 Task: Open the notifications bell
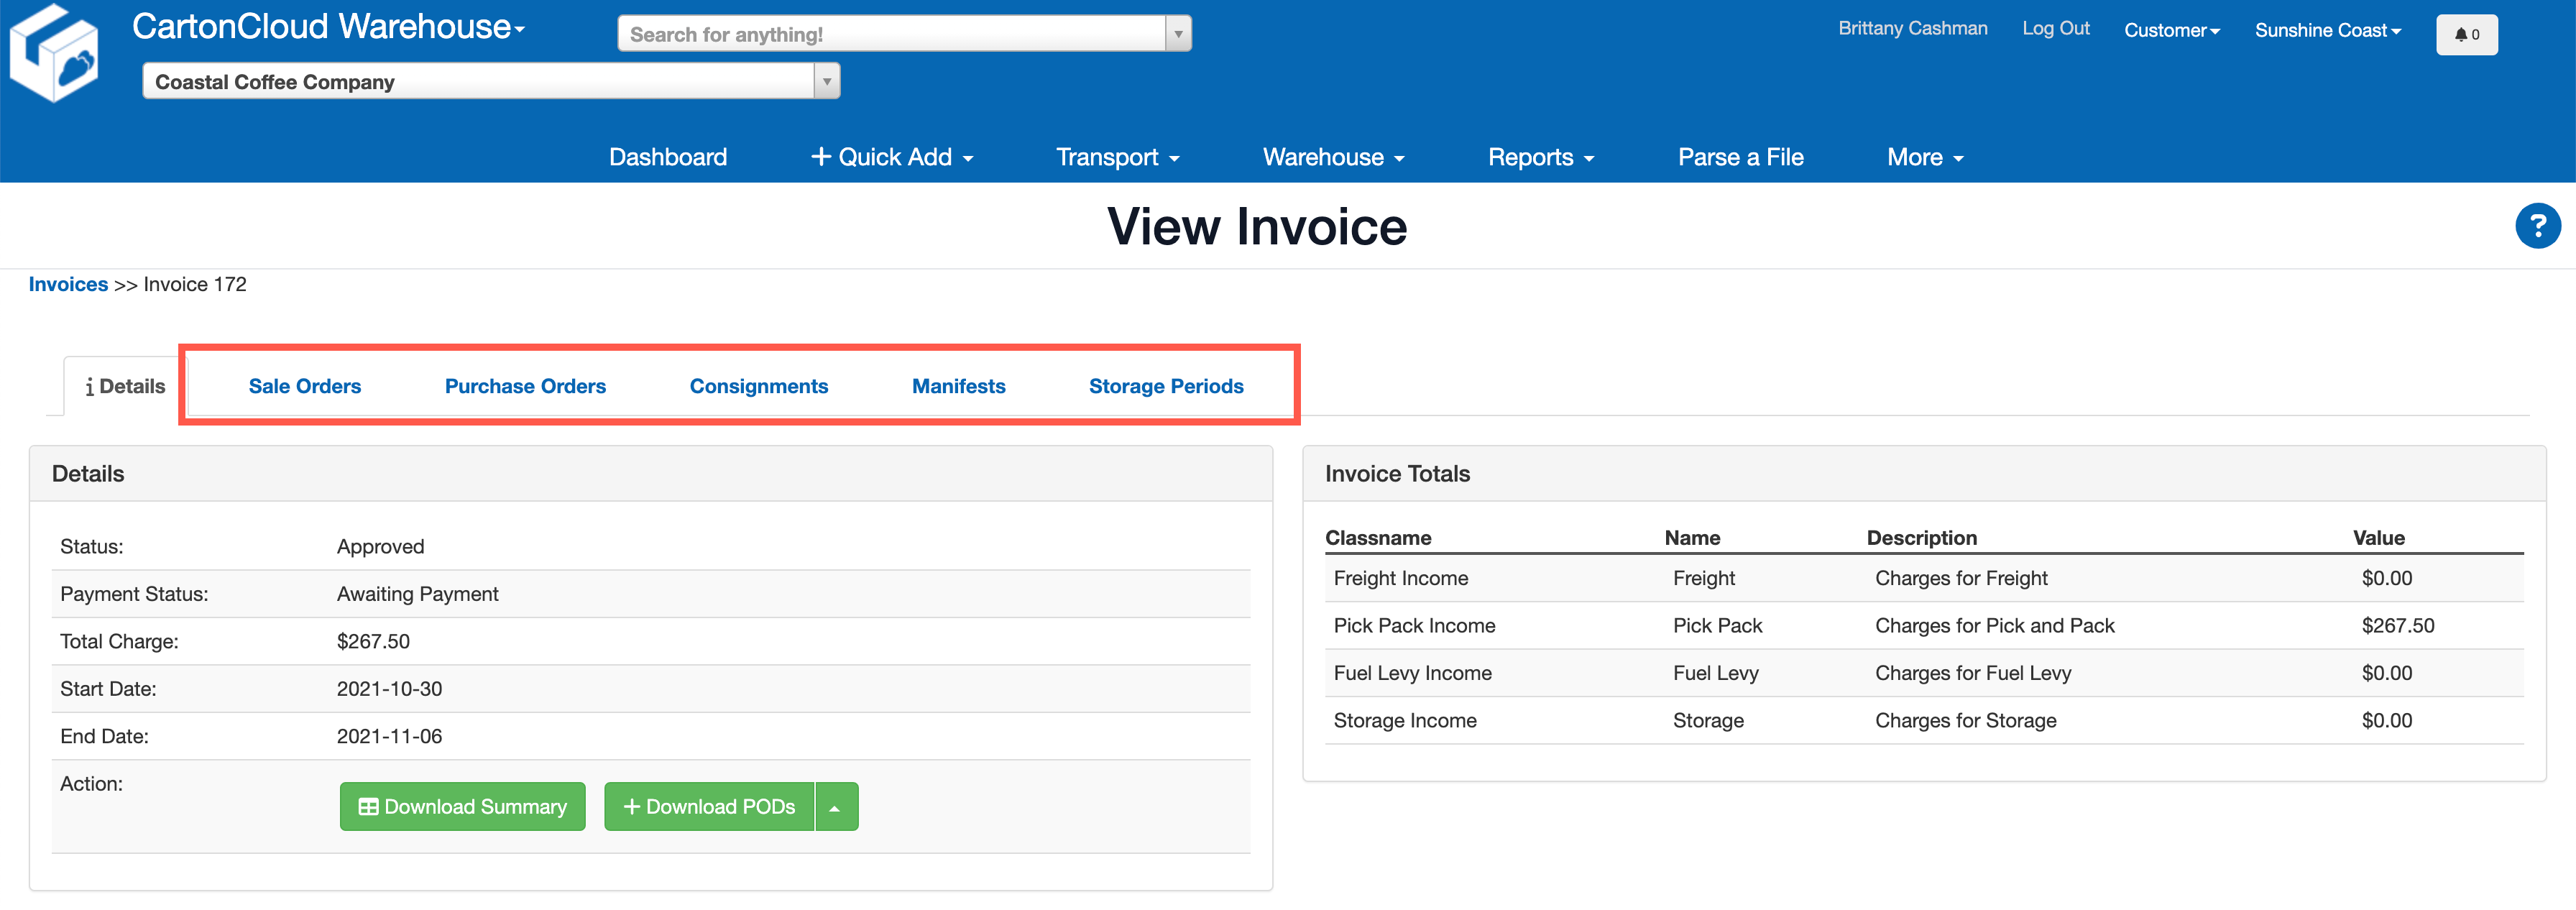click(2467, 34)
